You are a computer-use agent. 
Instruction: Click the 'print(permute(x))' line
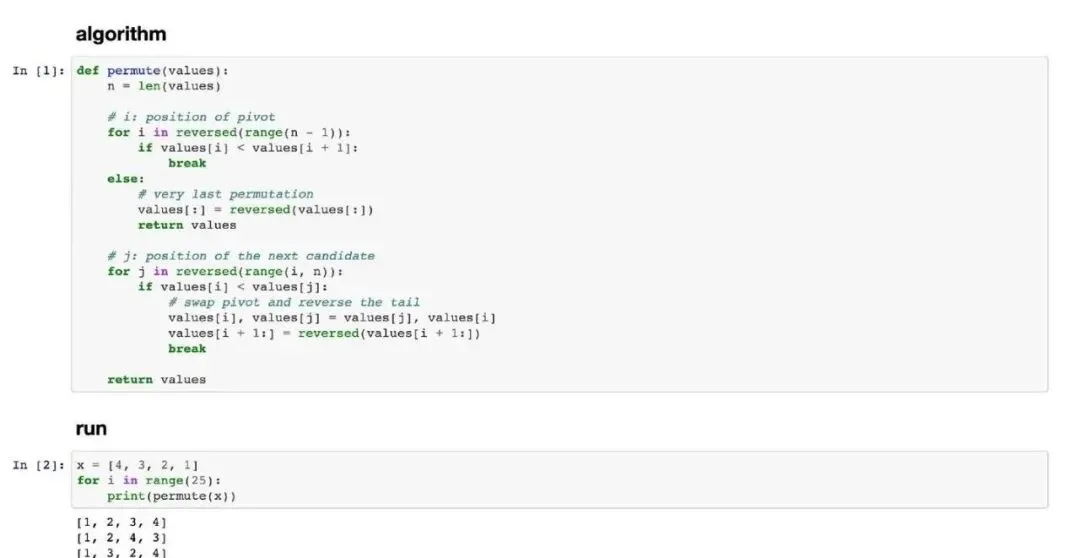coord(172,496)
